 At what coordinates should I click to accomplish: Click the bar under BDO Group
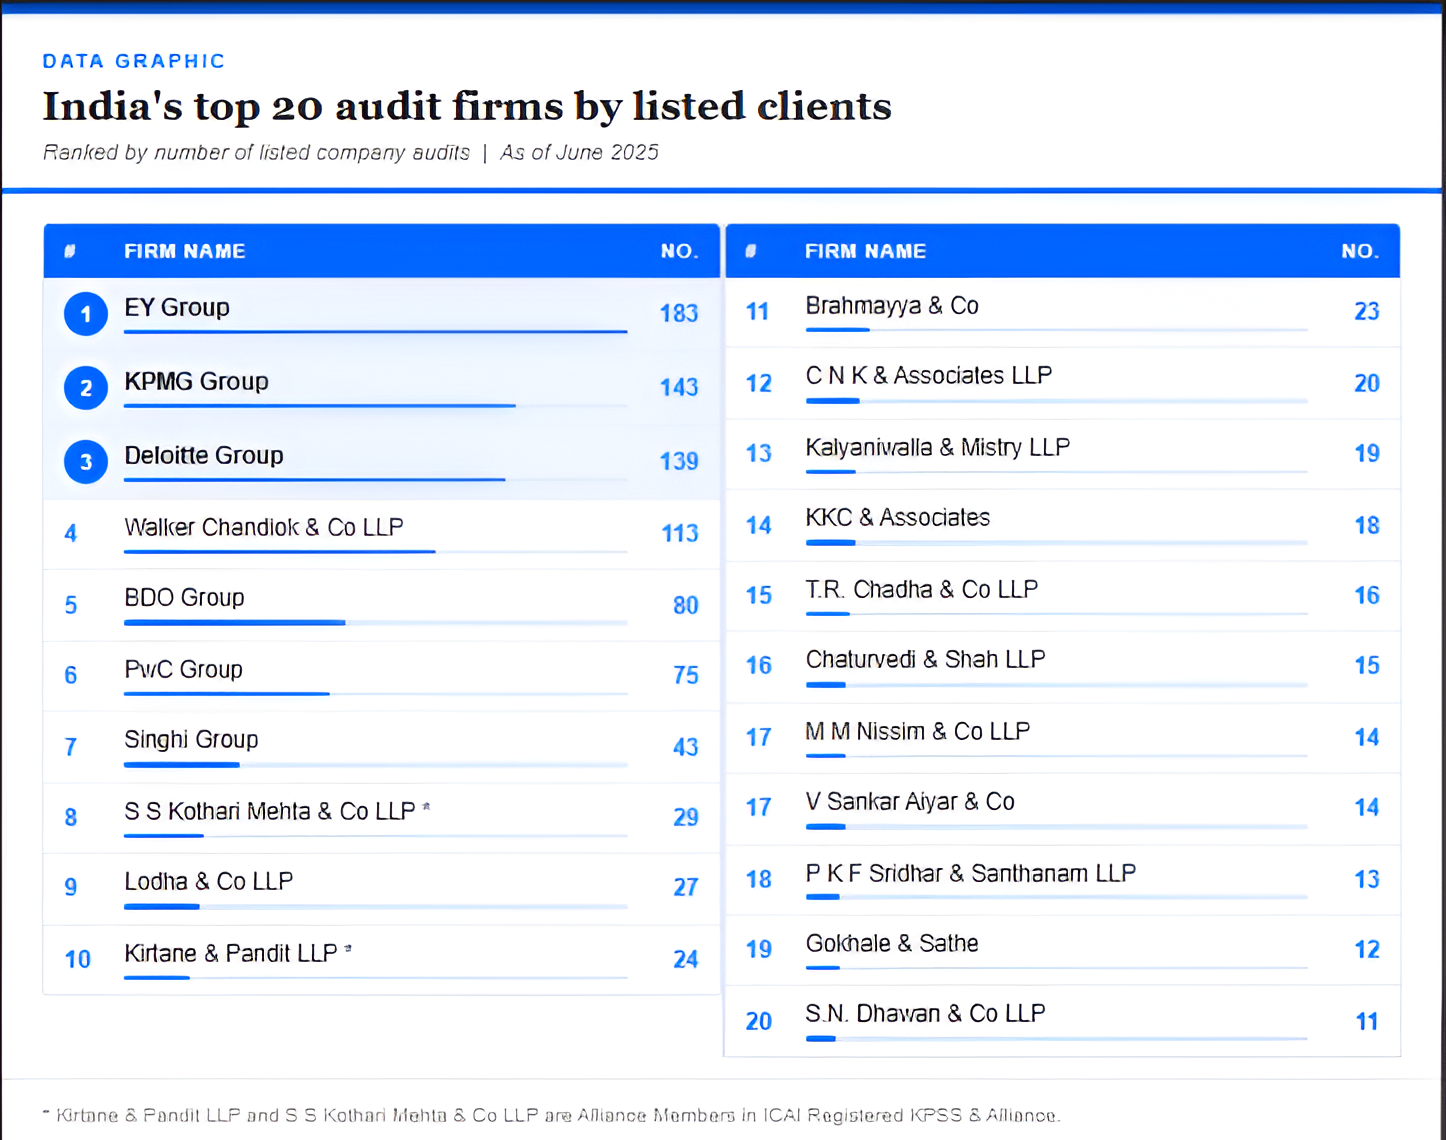click(x=234, y=622)
